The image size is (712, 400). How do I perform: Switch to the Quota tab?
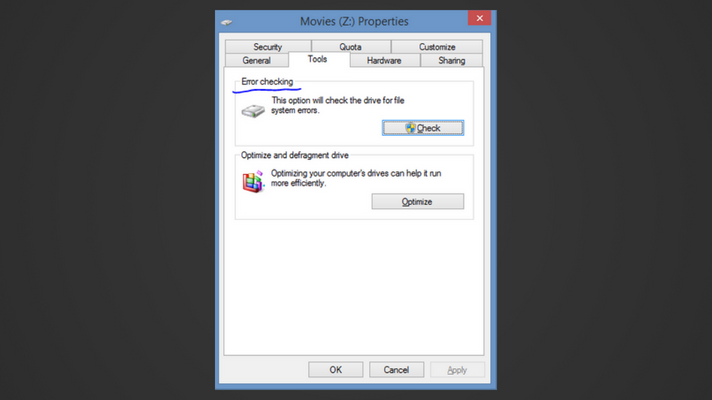point(351,47)
